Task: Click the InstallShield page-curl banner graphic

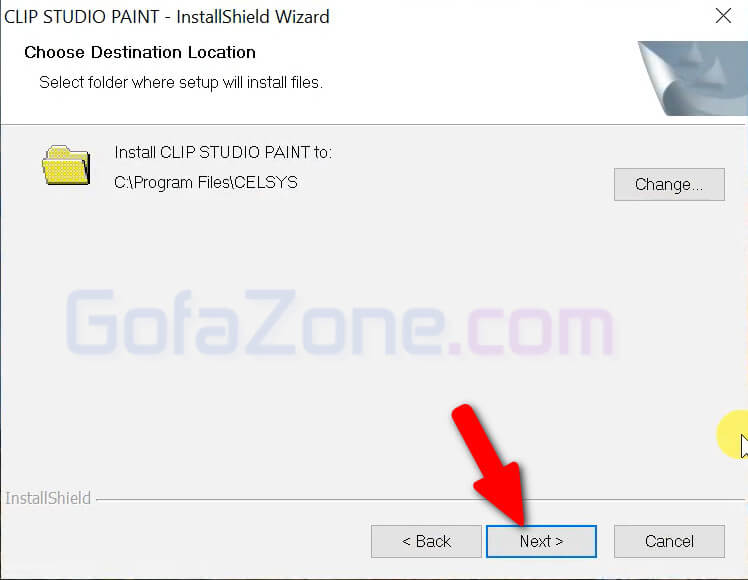Action: pos(693,78)
